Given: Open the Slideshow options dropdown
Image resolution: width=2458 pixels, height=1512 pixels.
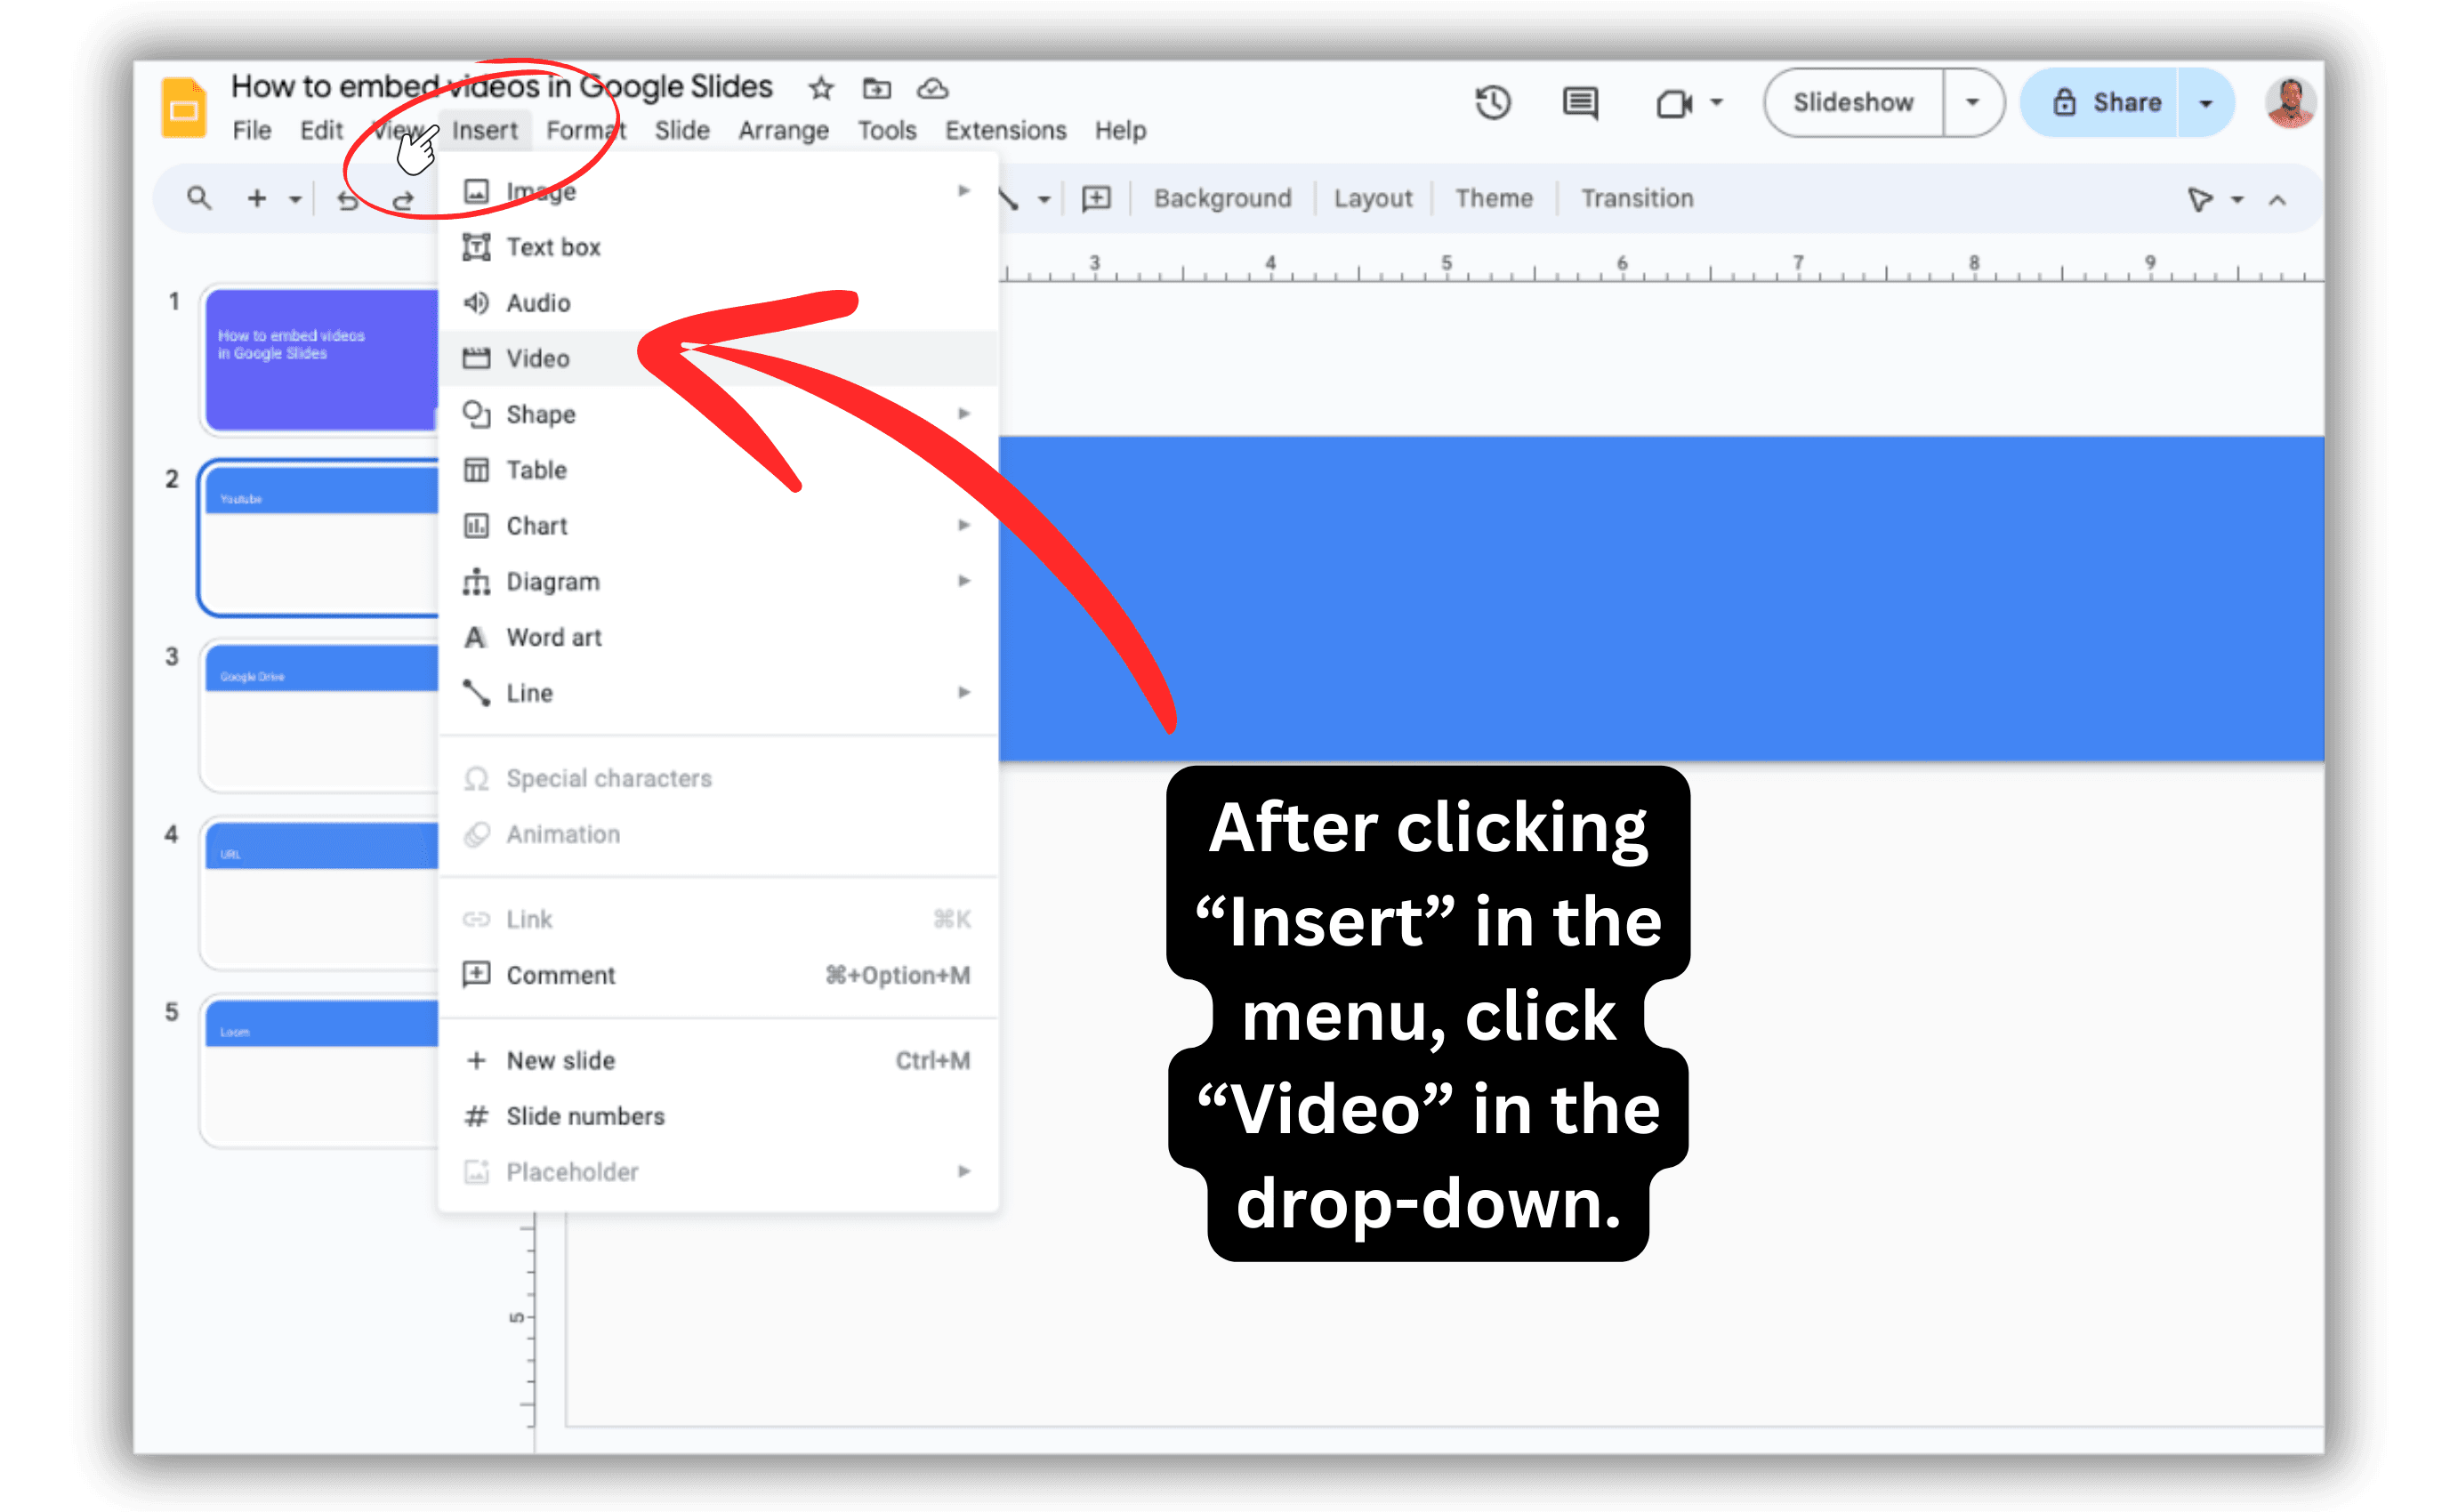Looking at the screenshot, I should click(x=1971, y=102).
